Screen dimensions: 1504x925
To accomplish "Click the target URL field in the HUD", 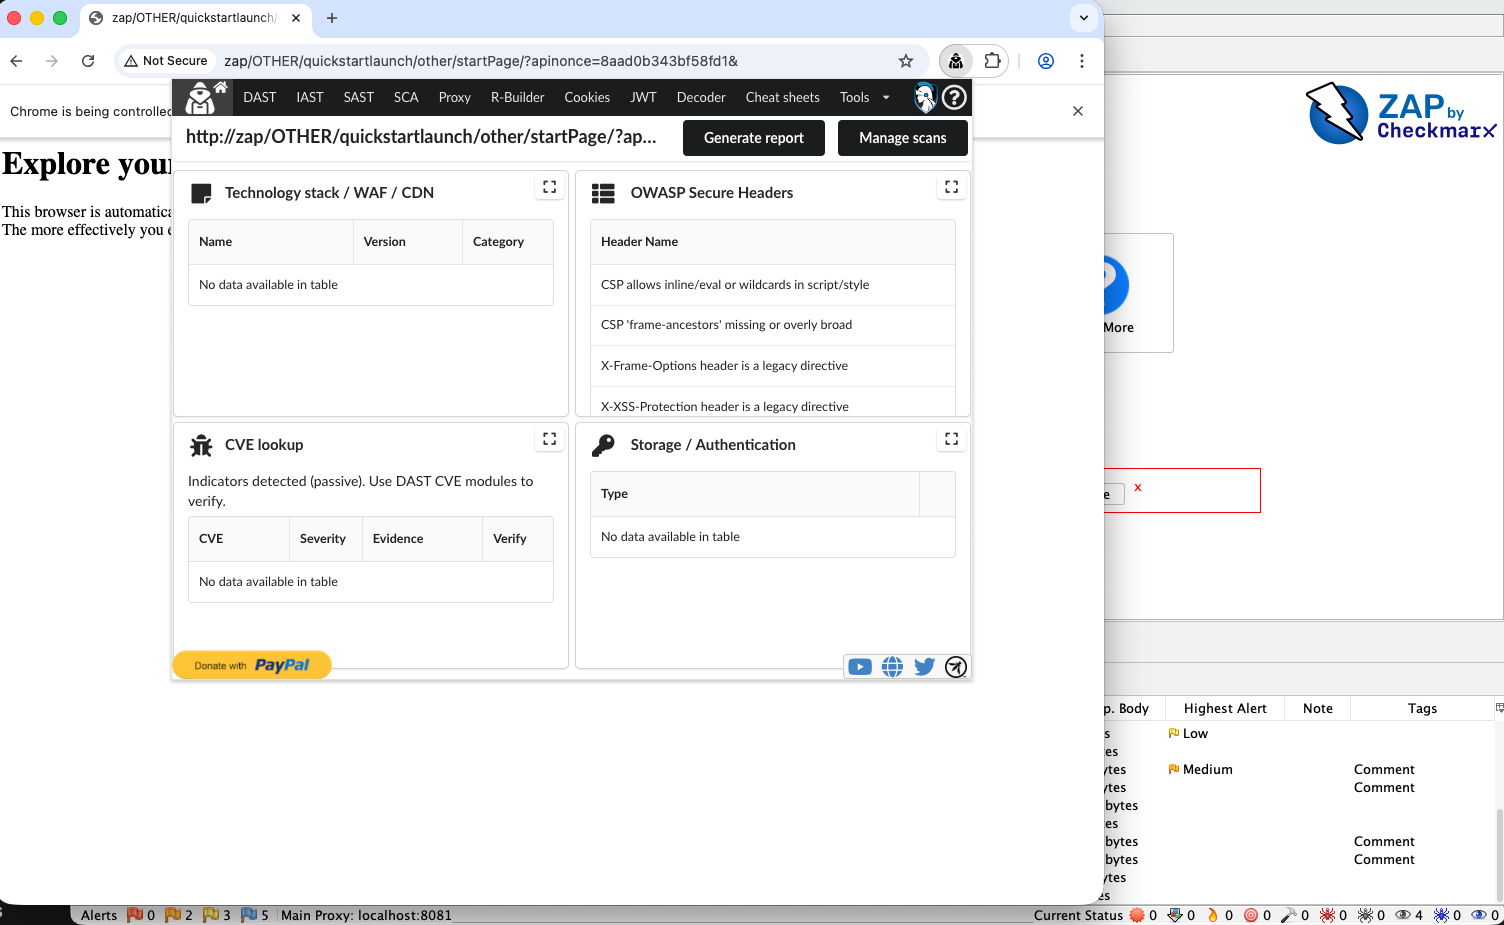I will pos(420,137).
